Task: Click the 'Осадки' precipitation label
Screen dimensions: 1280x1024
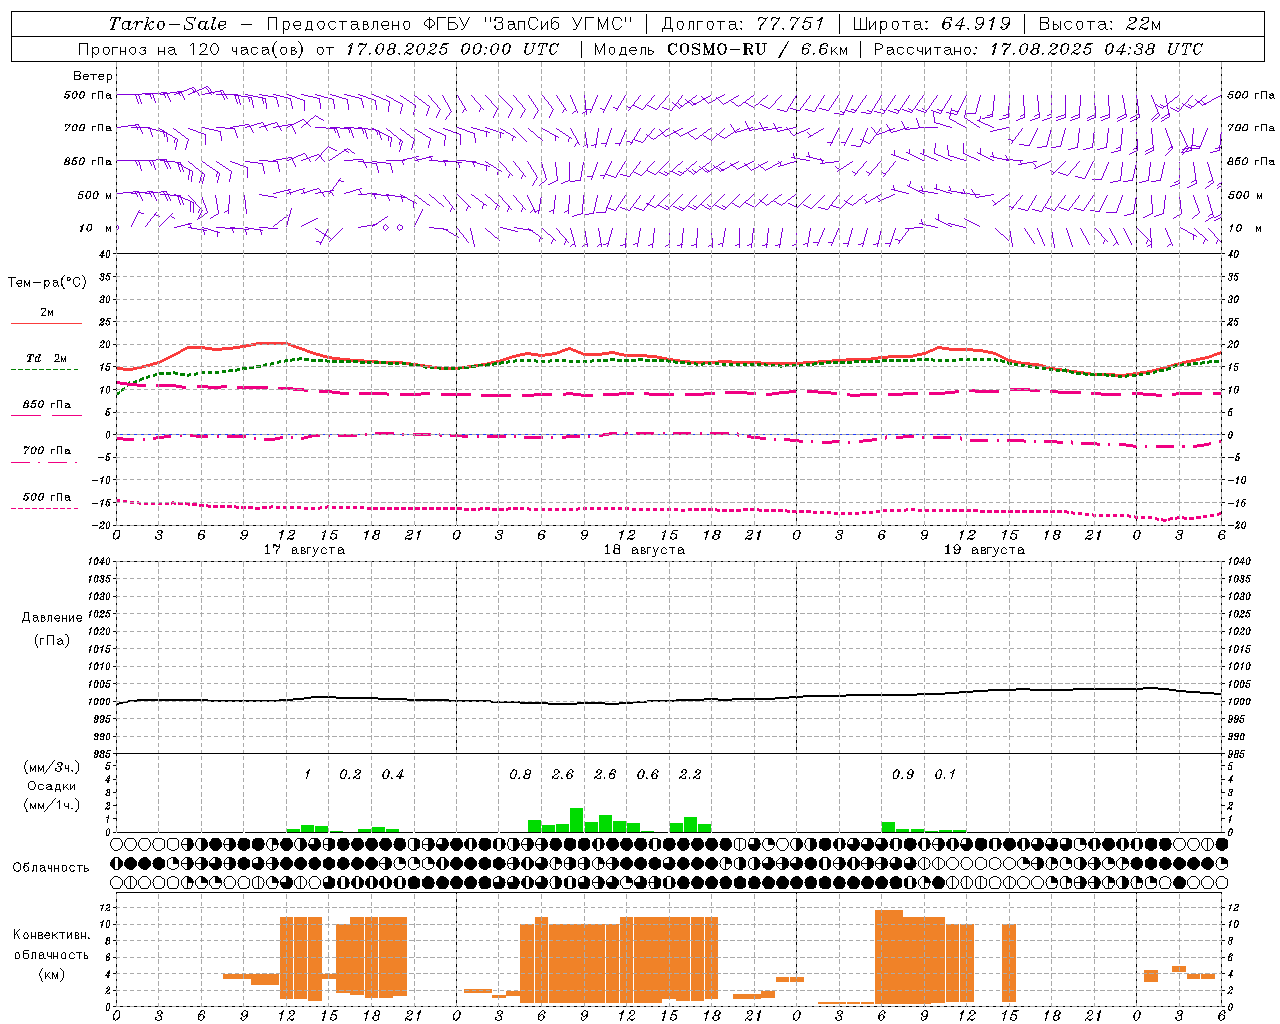Action: (x=52, y=786)
